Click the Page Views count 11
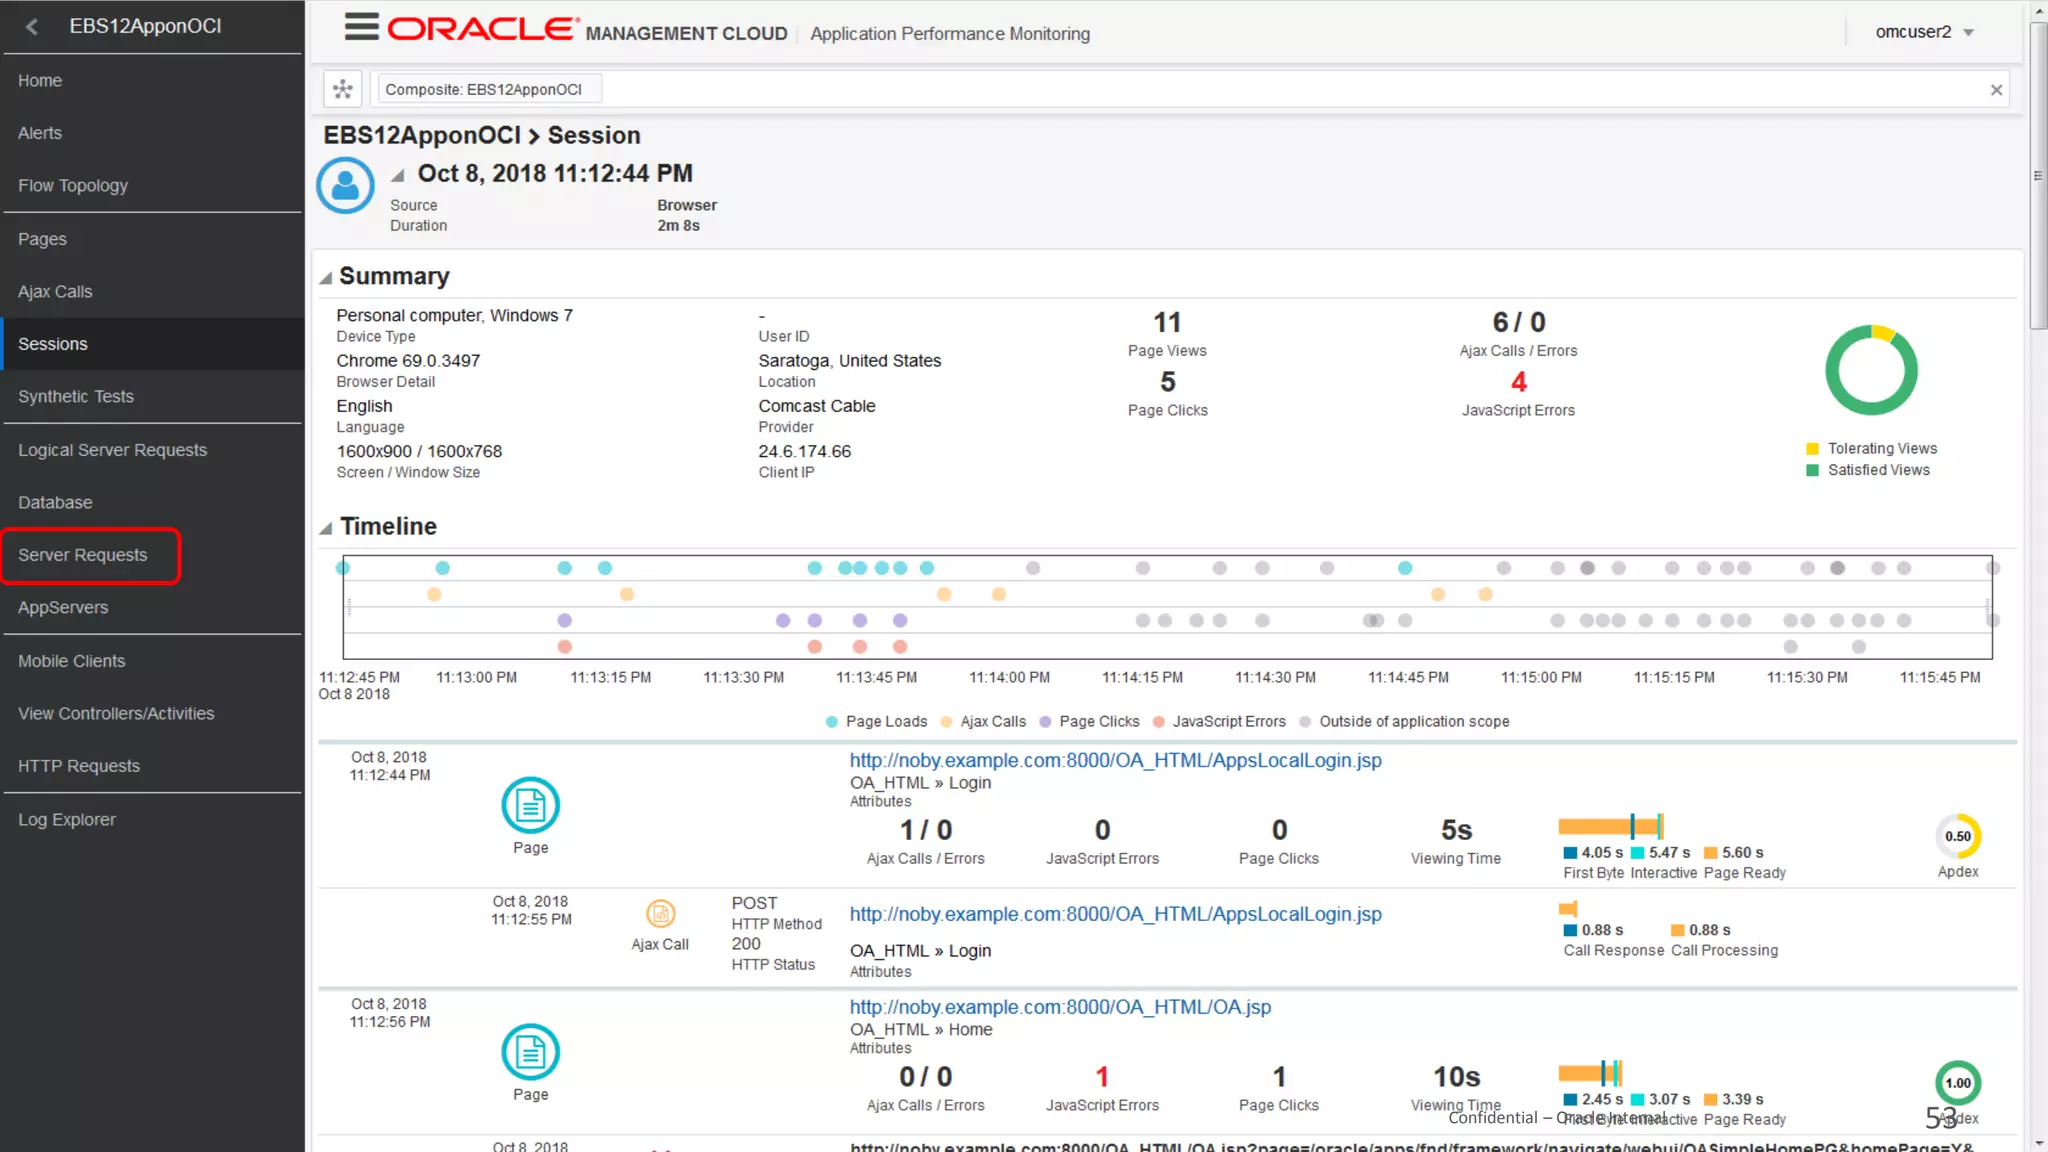Viewport: 2048px width, 1152px height. coord(1167,323)
